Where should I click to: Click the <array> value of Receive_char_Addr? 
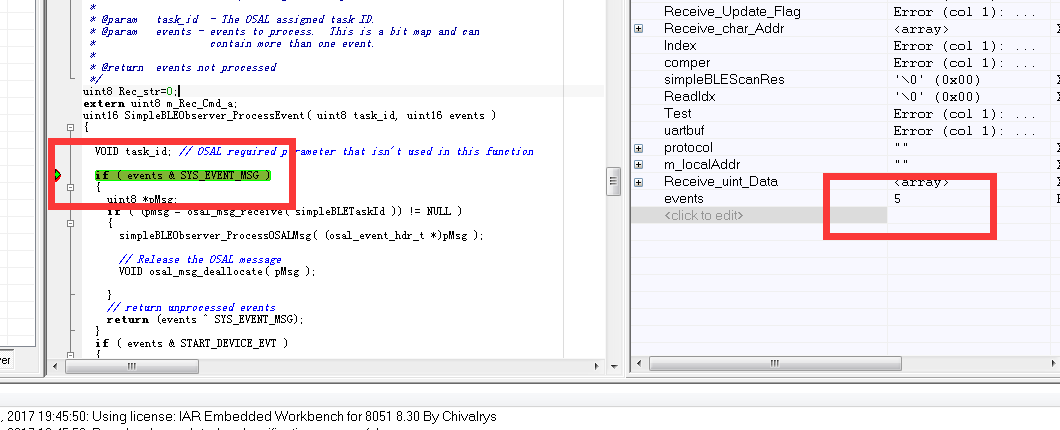921,29
